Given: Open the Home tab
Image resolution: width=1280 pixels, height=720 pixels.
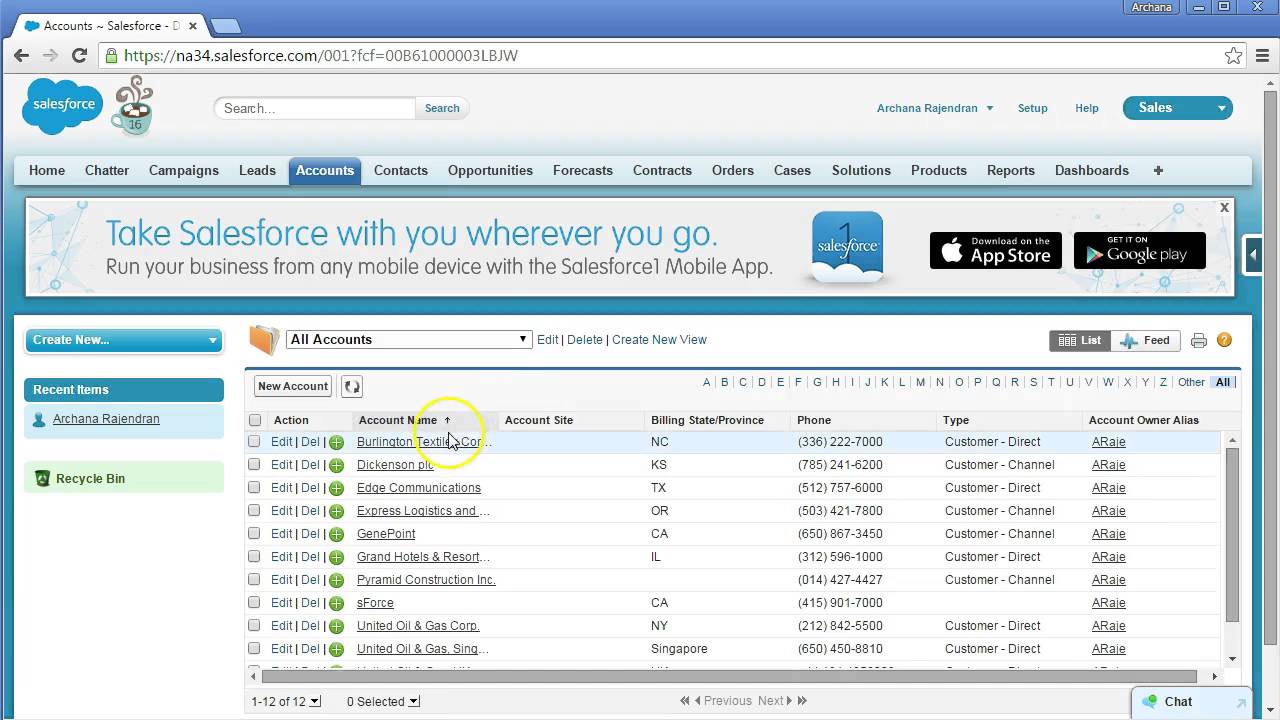Looking at the screenshot, I should 47,171.
